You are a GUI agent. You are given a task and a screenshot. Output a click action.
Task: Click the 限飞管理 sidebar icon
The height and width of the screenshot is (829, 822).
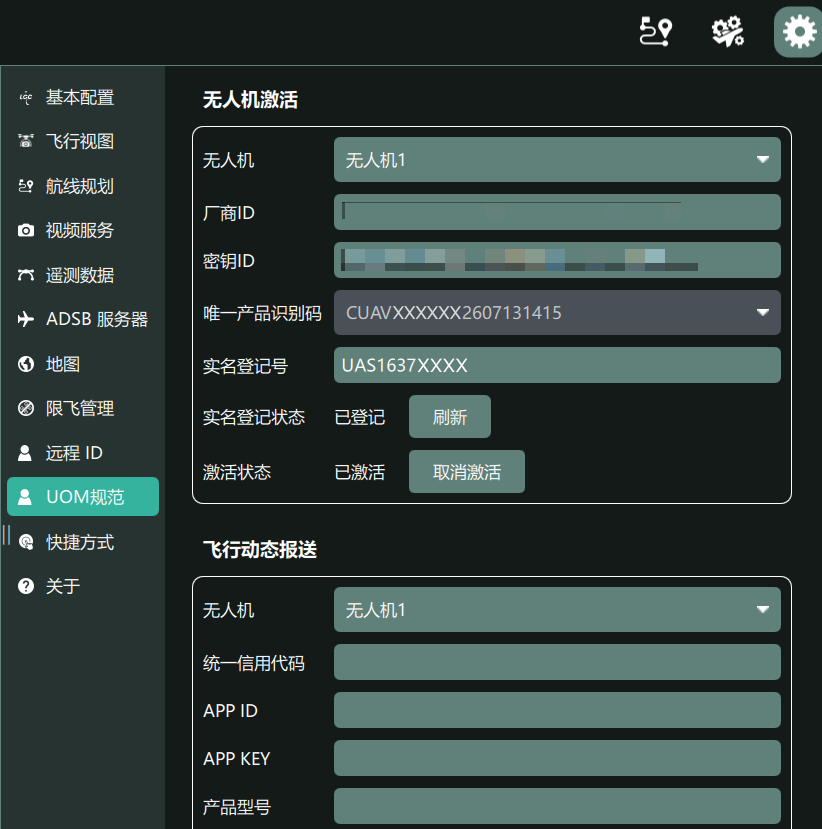coord(25,408)
